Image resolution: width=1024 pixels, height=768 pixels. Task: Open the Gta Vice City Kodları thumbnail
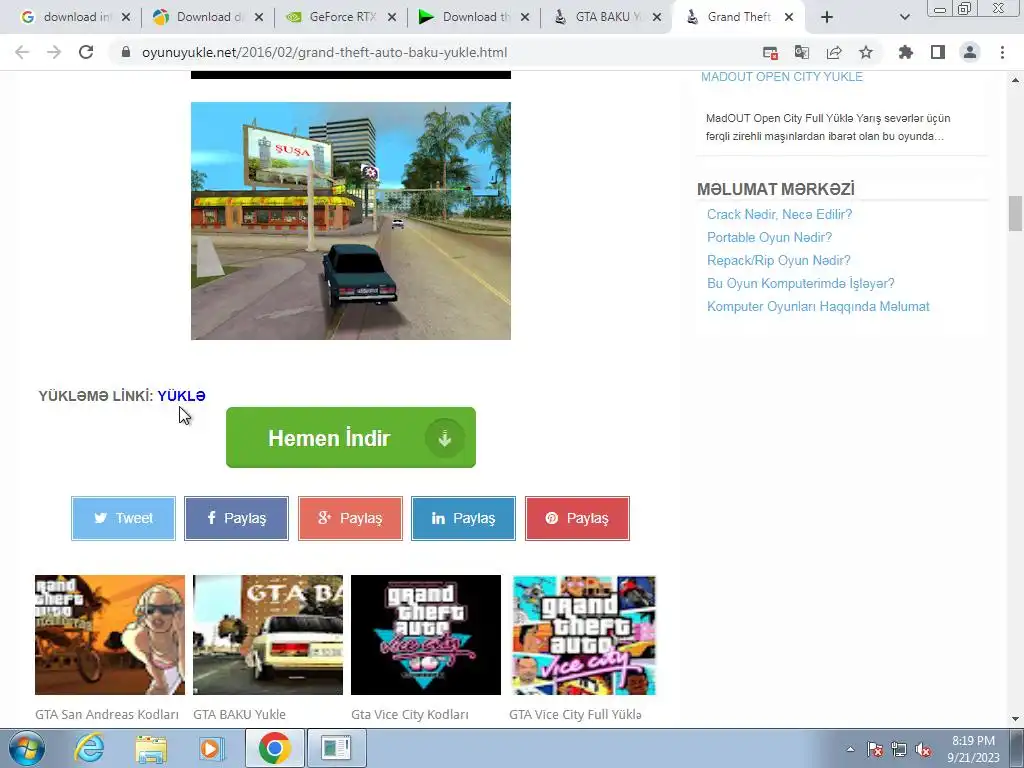[426, 635]
